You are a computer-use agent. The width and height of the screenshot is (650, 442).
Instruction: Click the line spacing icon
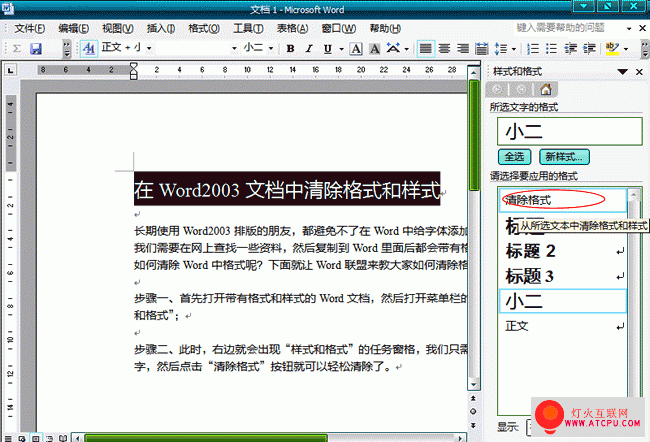501,49
